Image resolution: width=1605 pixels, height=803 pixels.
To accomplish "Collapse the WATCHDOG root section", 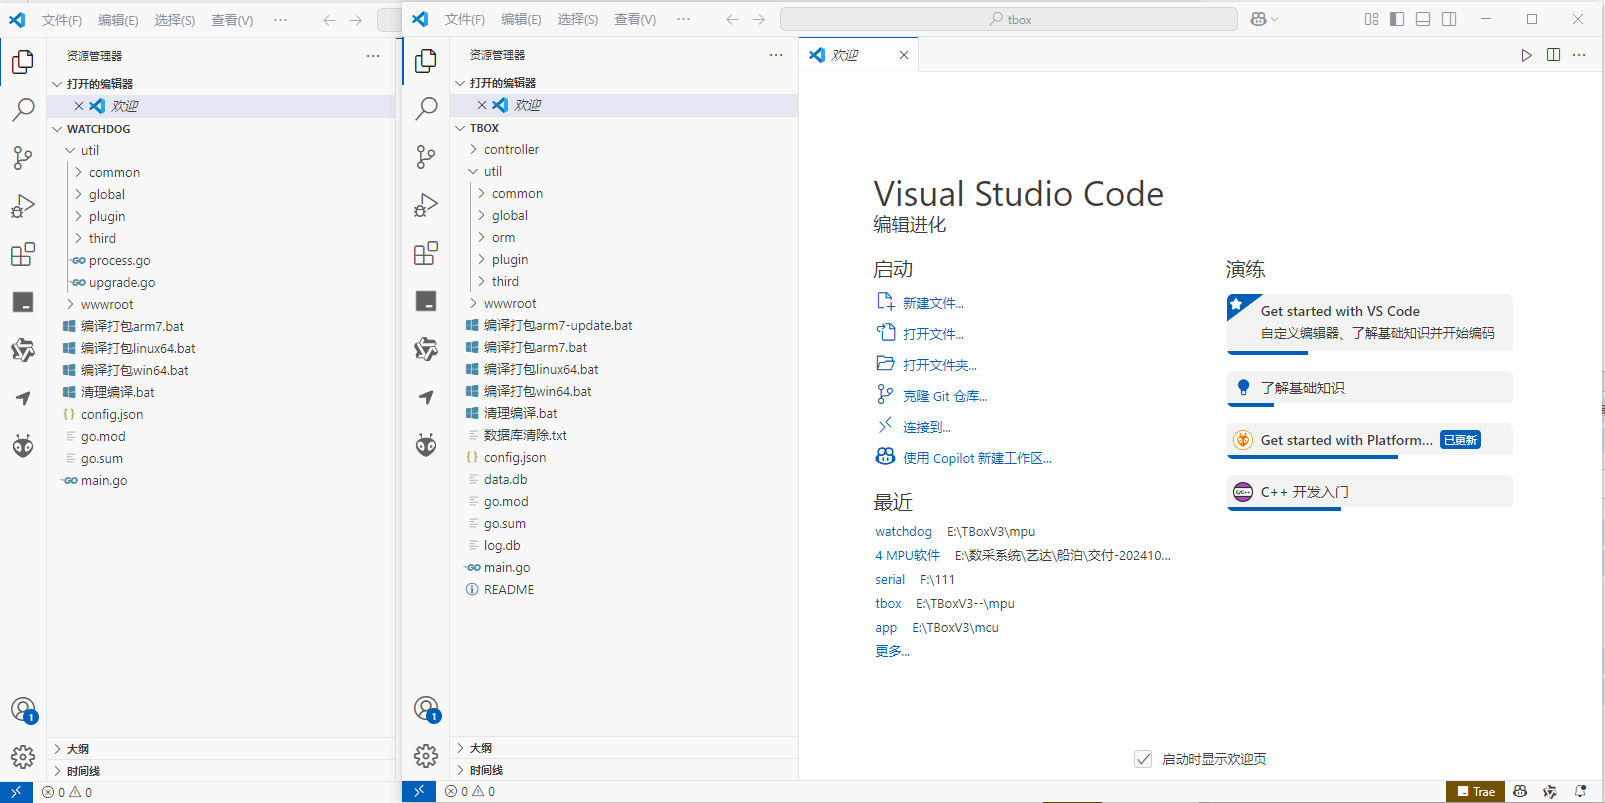I will [x=221, y=128].
